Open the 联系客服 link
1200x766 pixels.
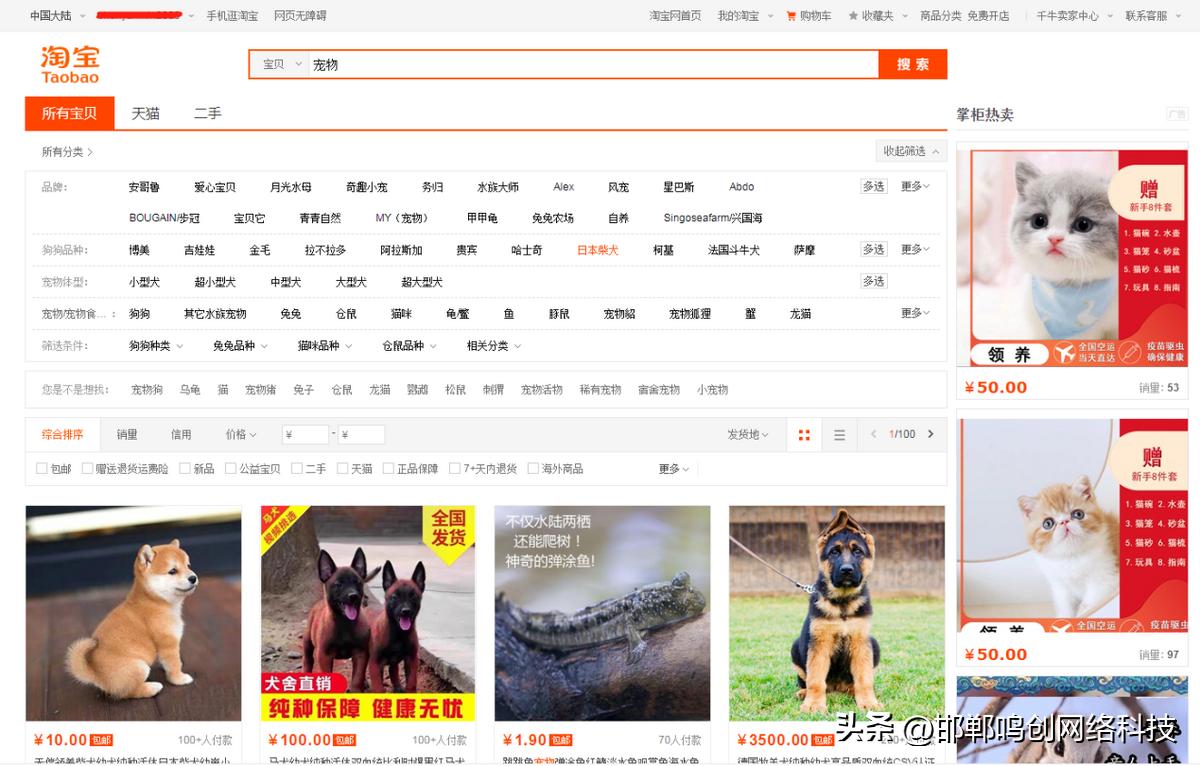pyautogui.click(x=1146, y=16)
